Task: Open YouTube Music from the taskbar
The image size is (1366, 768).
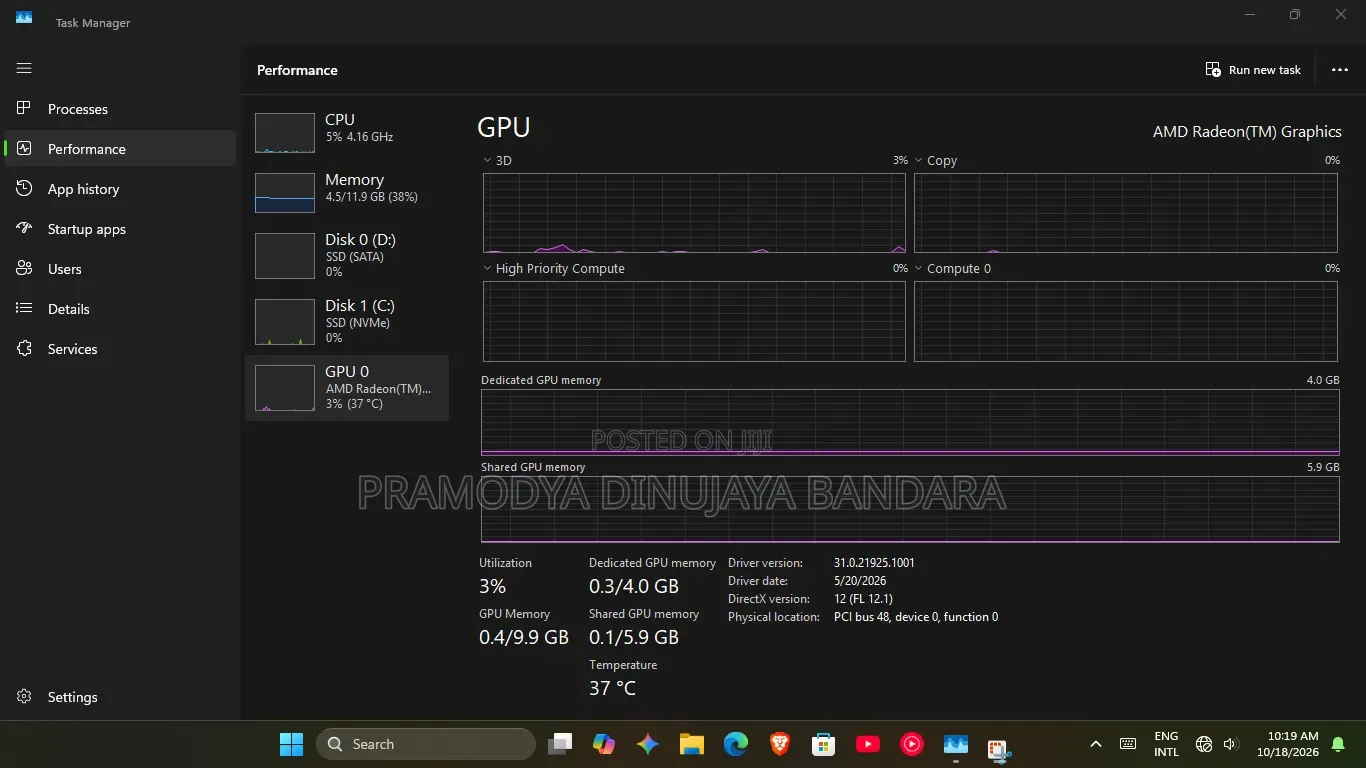Action: (x=912, y=744)
